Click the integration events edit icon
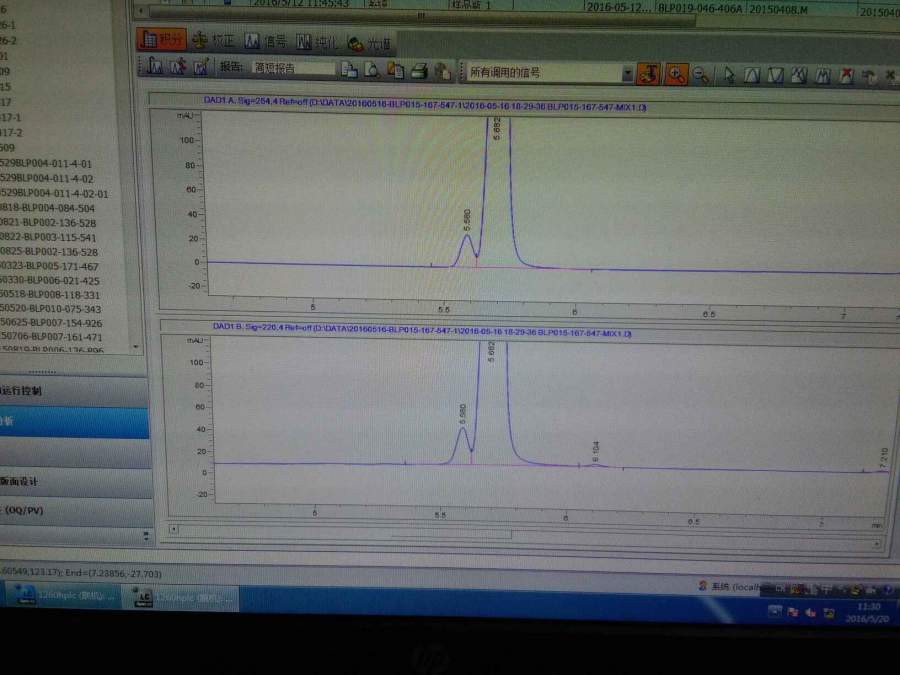Viewport: 900px width, 675px height. 200,67
